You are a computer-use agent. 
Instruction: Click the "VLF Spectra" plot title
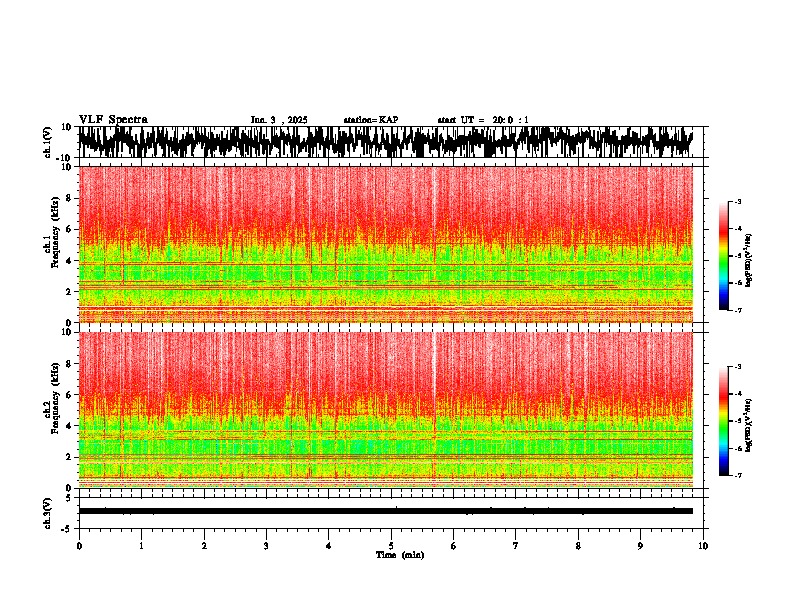(113, 120)
